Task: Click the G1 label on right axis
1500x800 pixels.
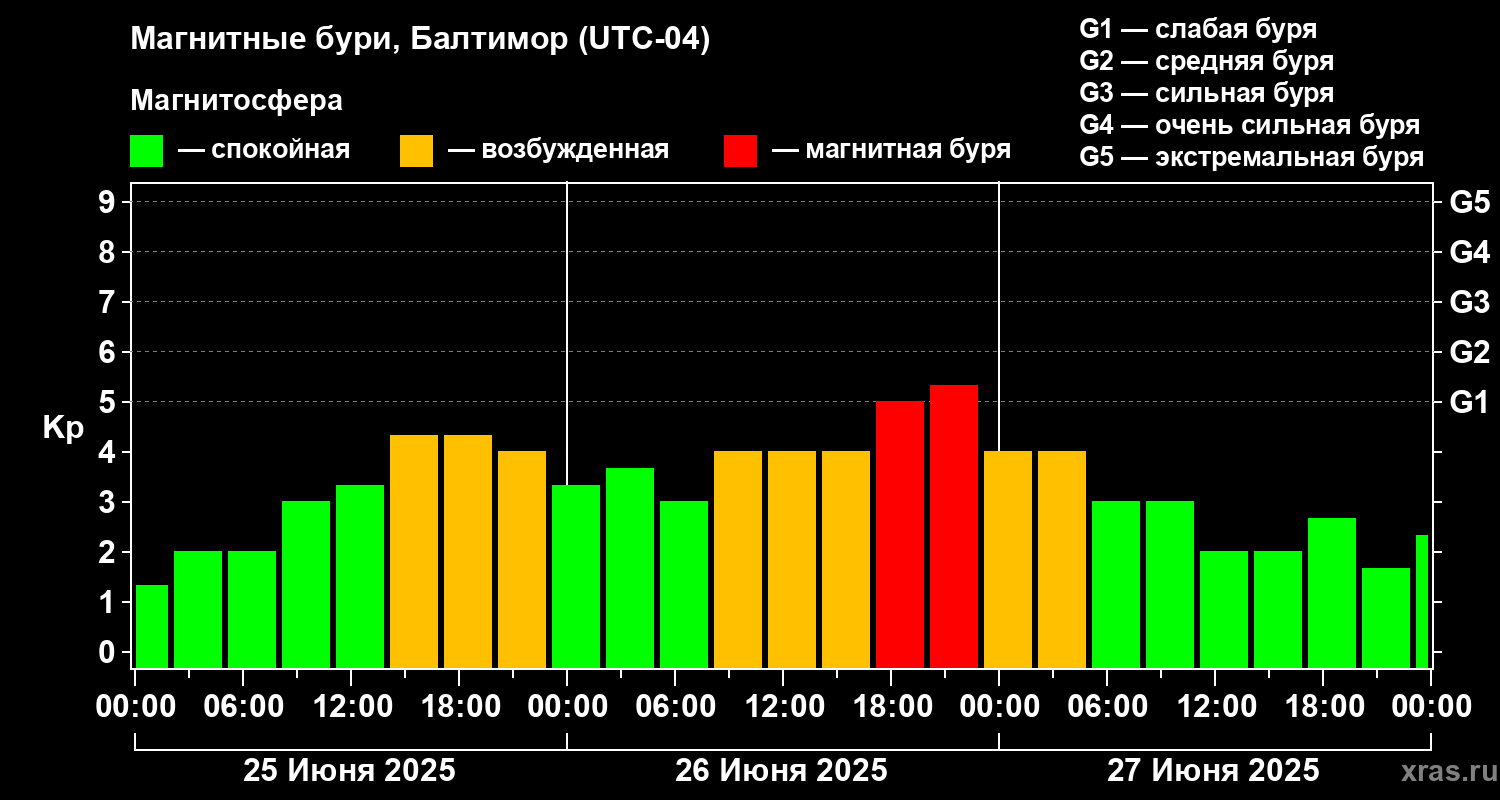Action: click(x=1469, y=402)
